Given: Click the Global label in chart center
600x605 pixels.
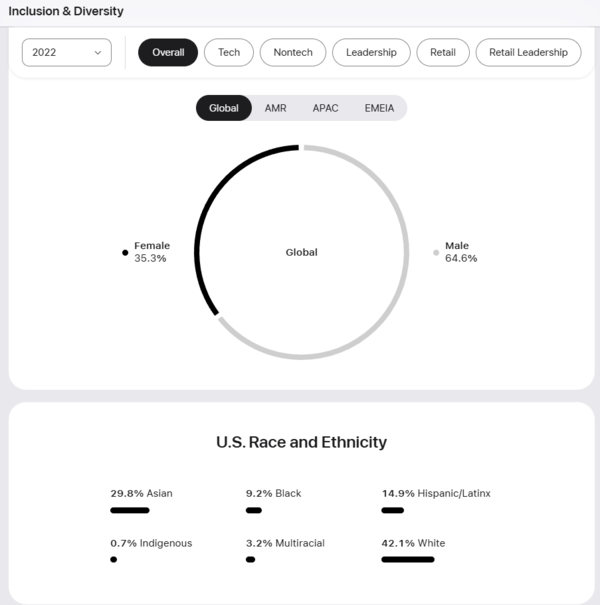Looking at the screenshot, I should [x=301, y=253].
